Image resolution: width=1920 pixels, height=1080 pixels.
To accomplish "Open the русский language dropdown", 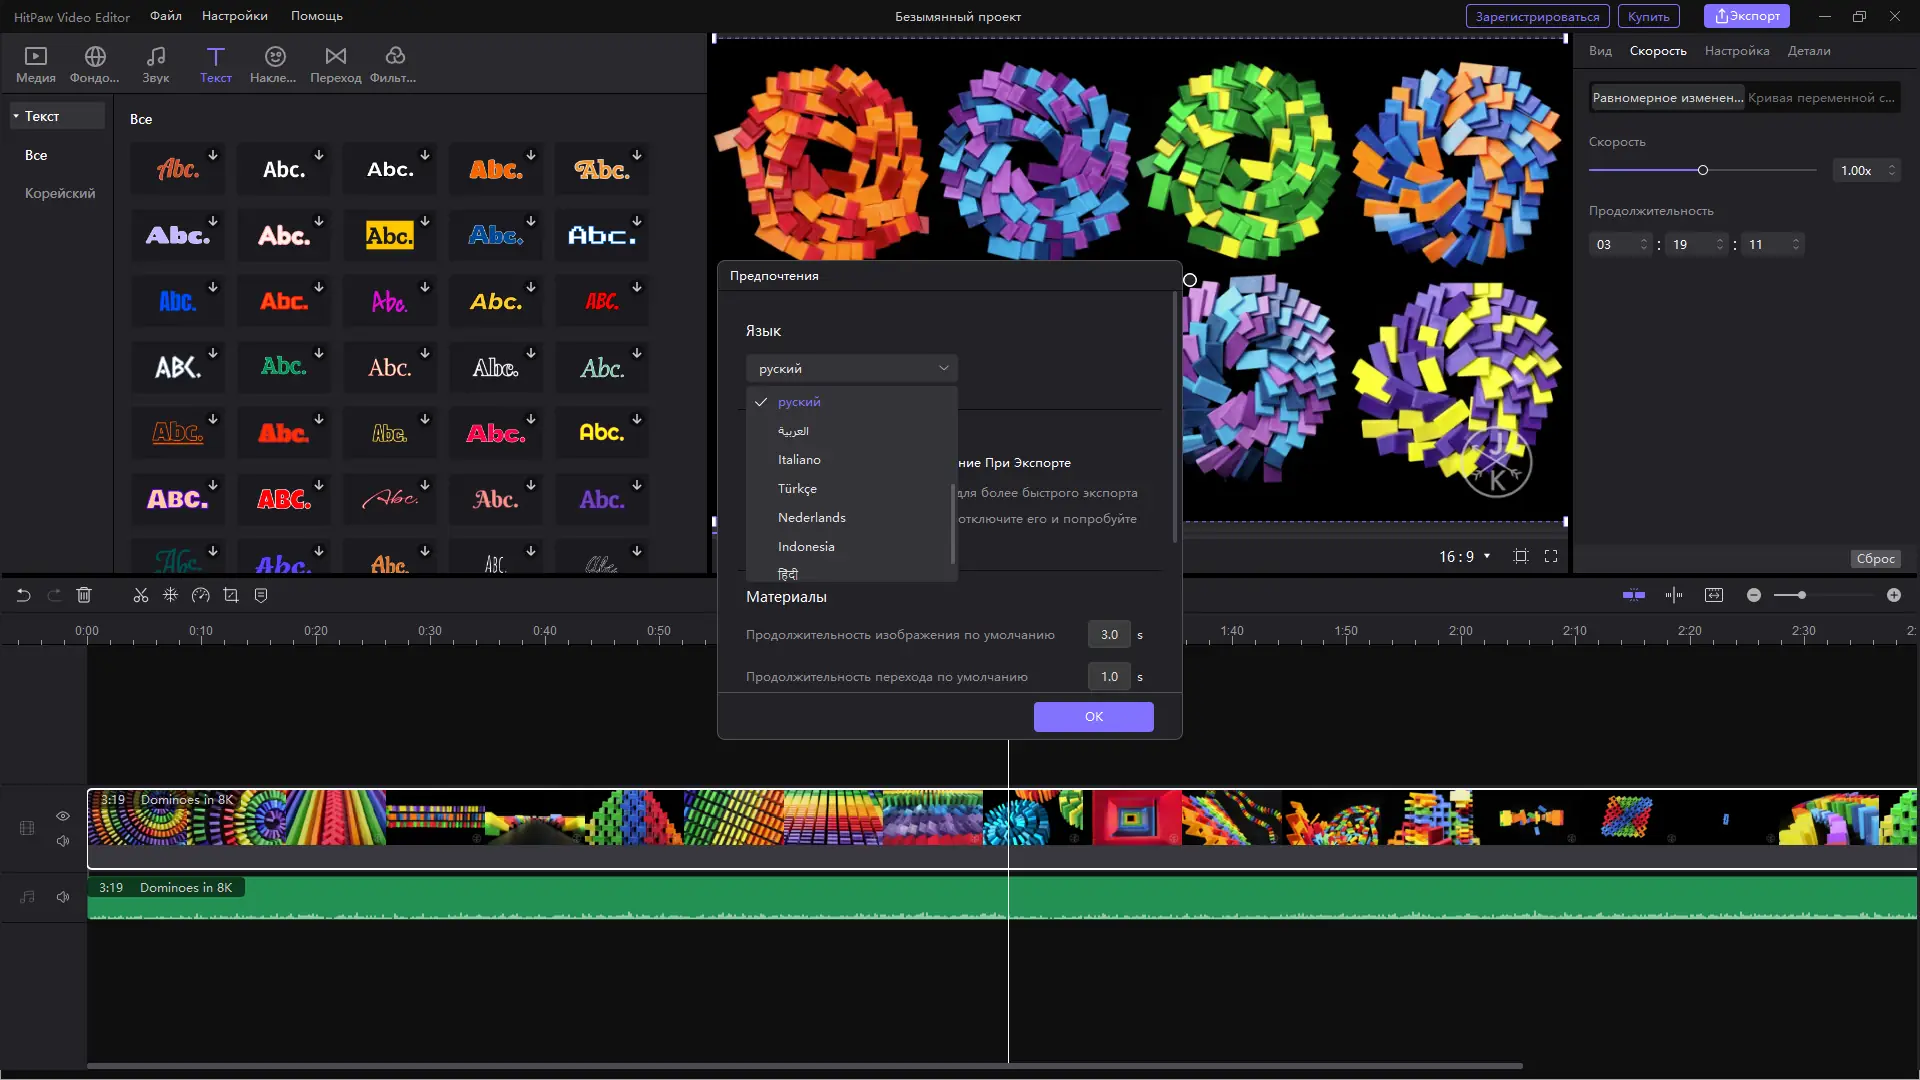I will point(851,368).
